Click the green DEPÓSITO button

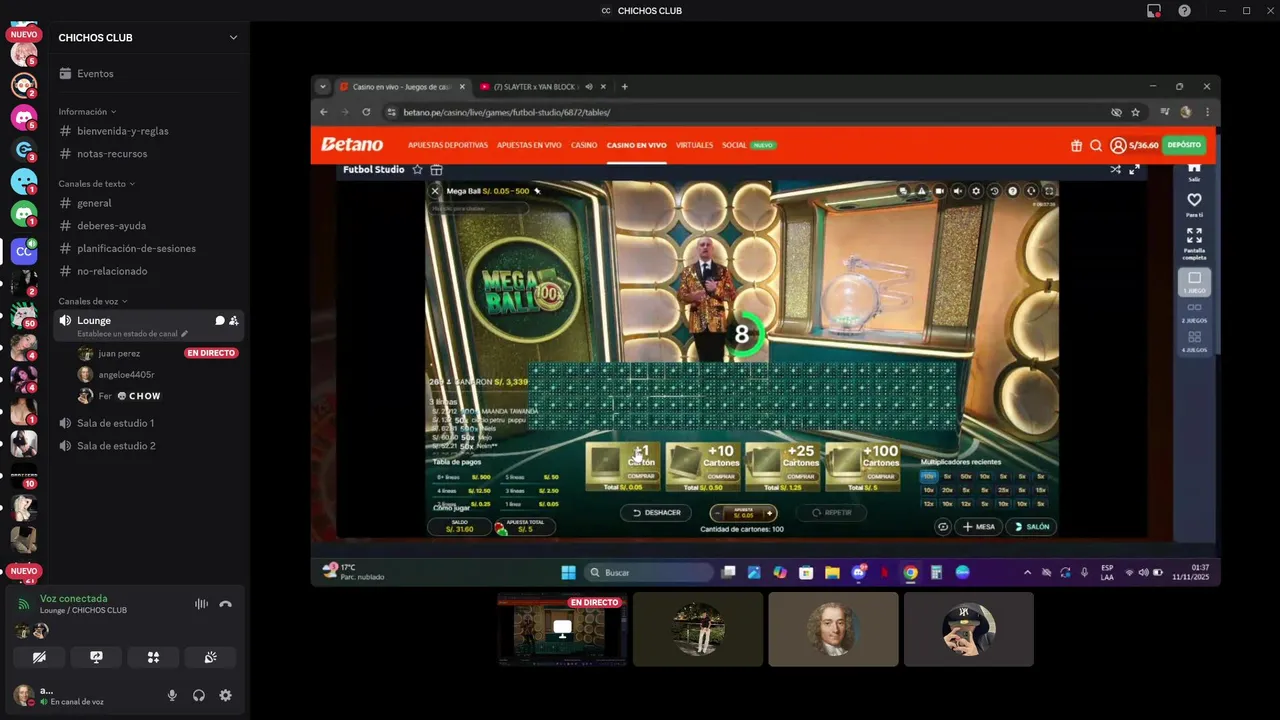click(x=1184, y=145)
